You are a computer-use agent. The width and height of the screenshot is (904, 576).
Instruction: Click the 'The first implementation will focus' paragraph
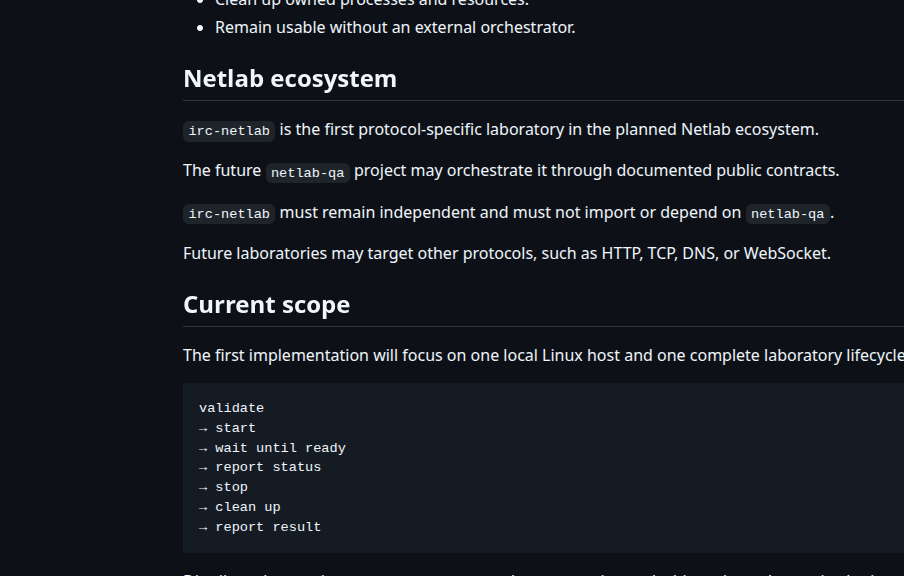[543, 356]
